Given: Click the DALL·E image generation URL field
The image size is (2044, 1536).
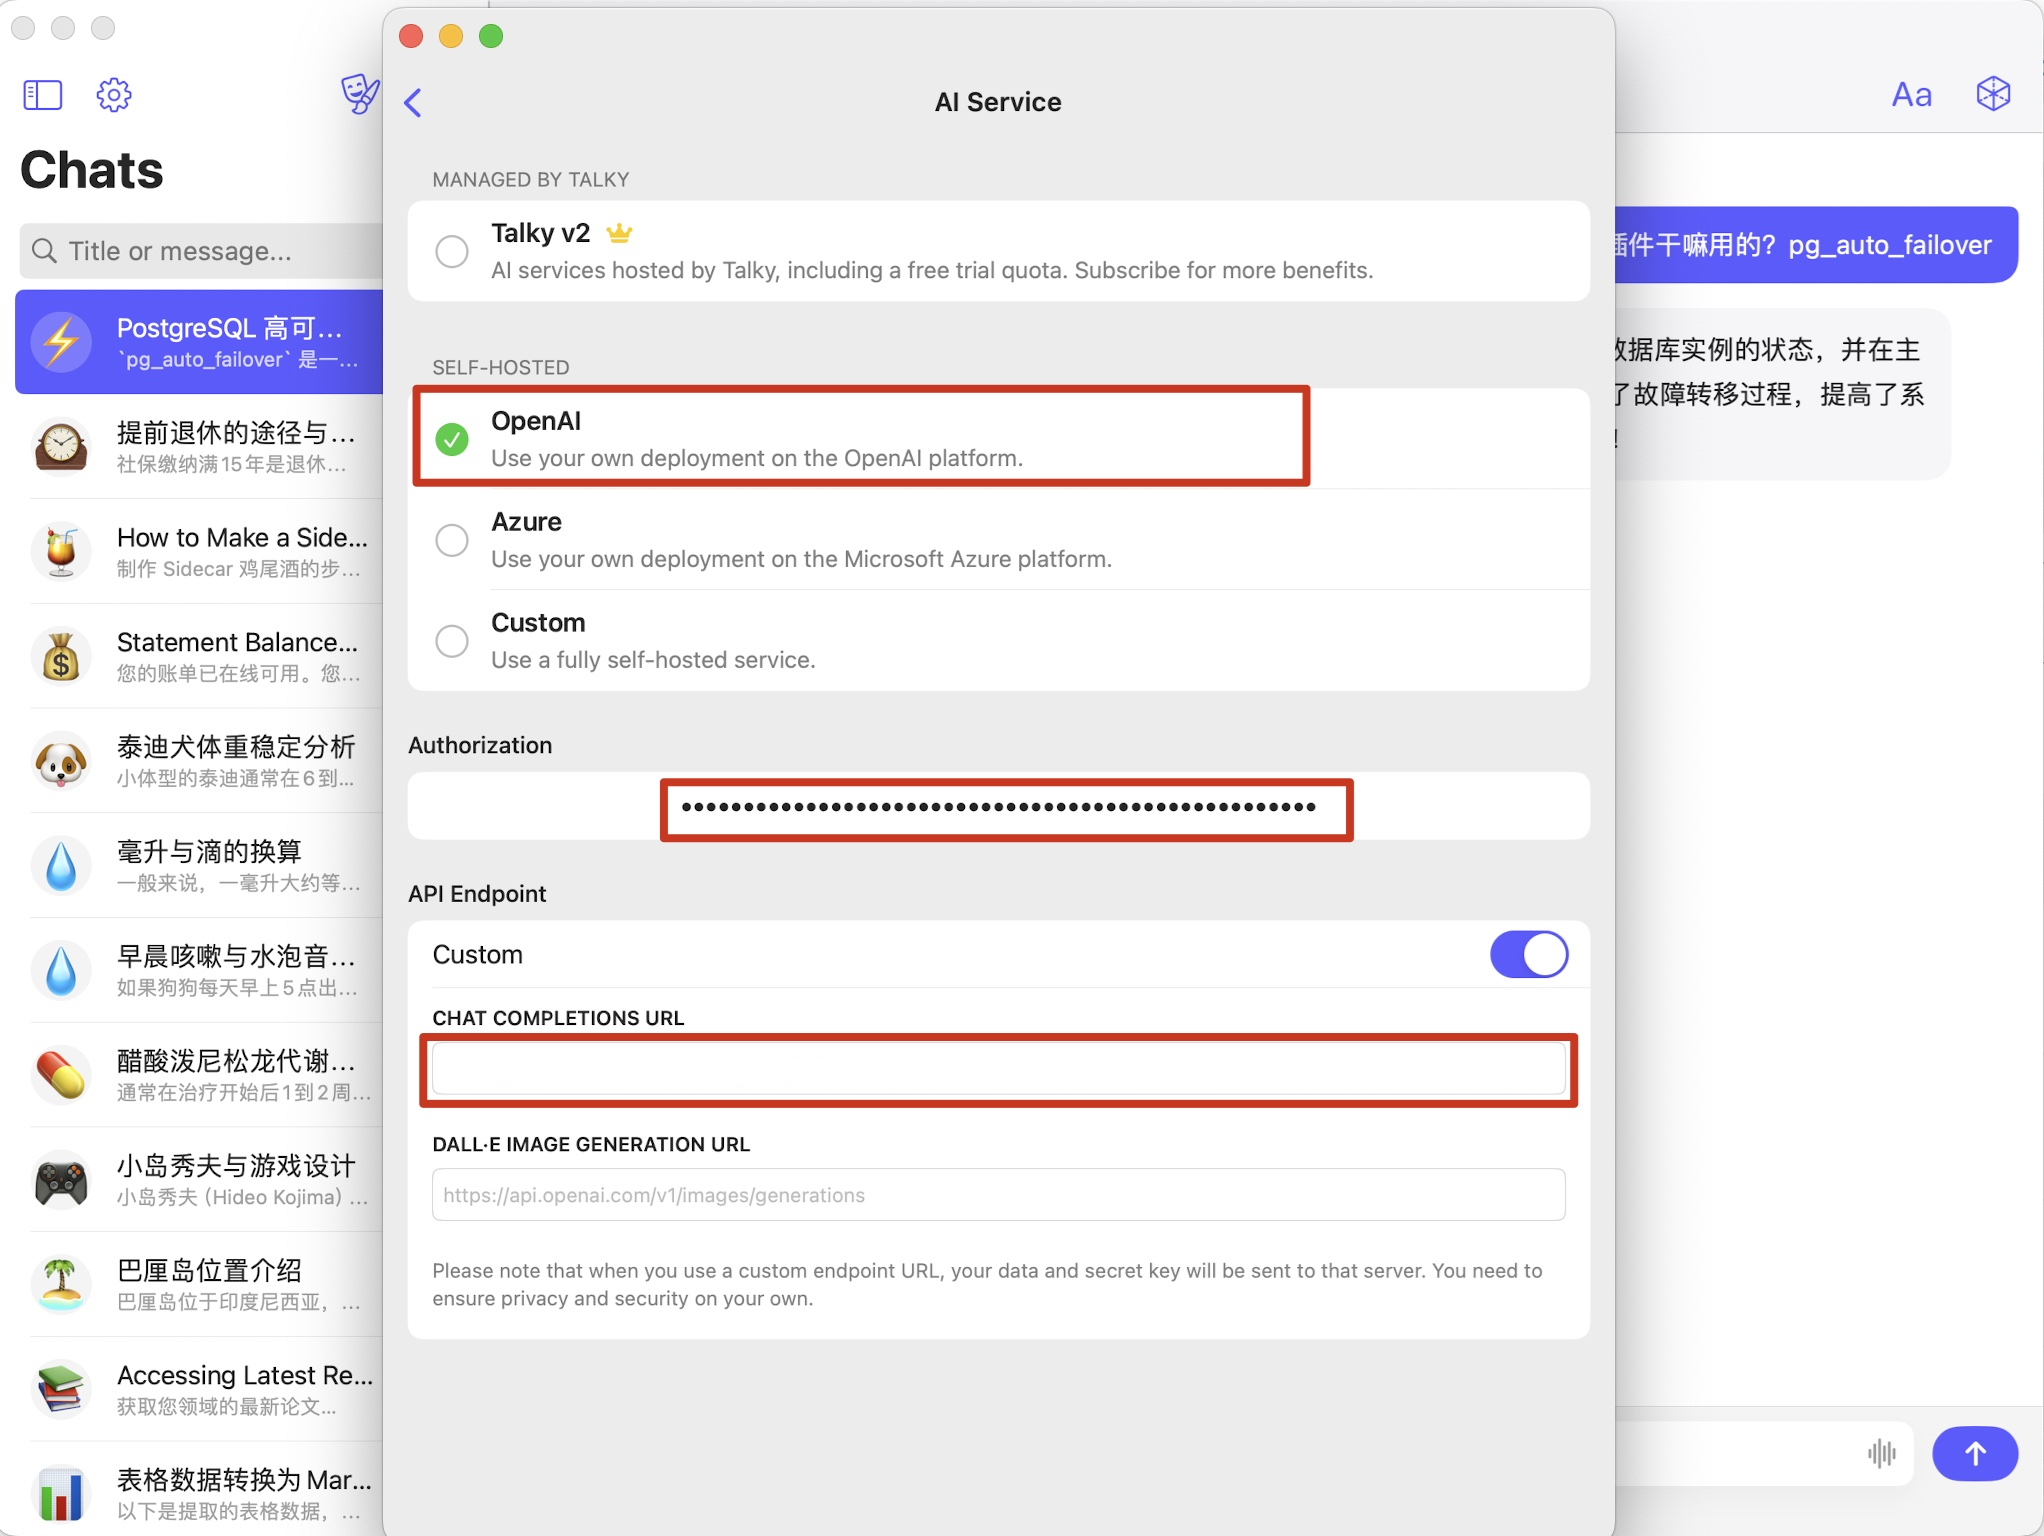Looking at the screenshot, I should [998, 1195].
